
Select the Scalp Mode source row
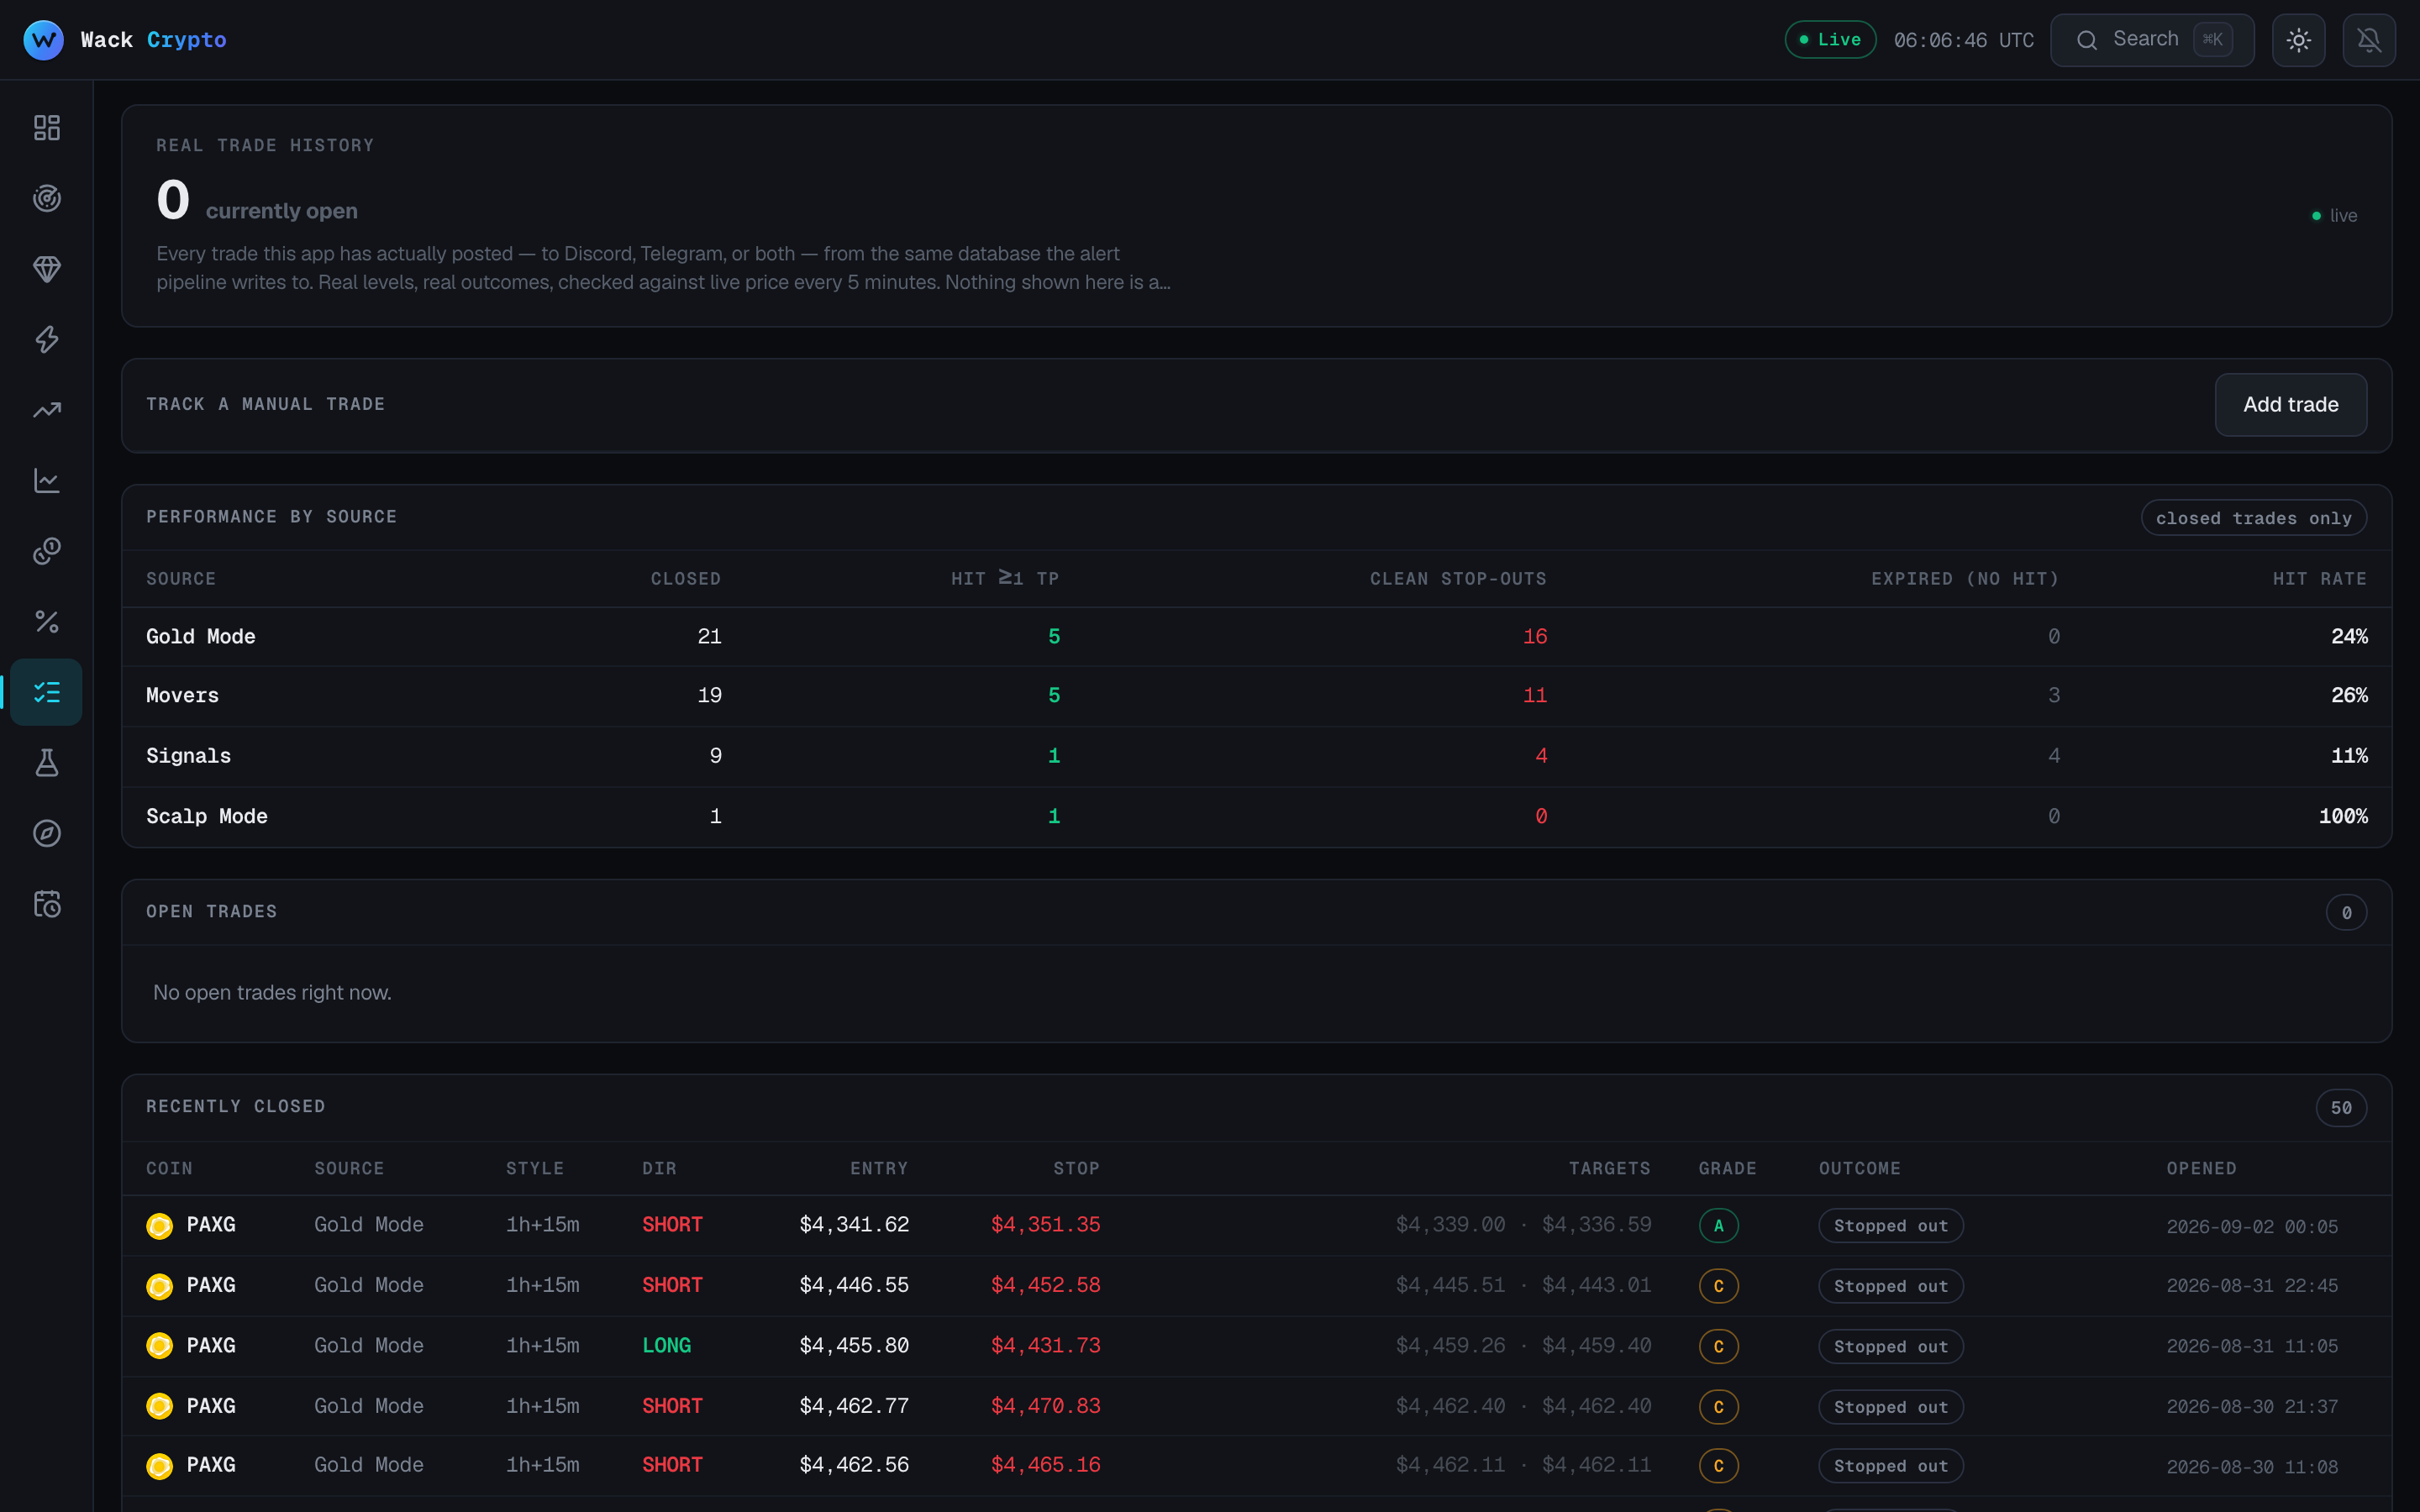[x=1256, y=817]
